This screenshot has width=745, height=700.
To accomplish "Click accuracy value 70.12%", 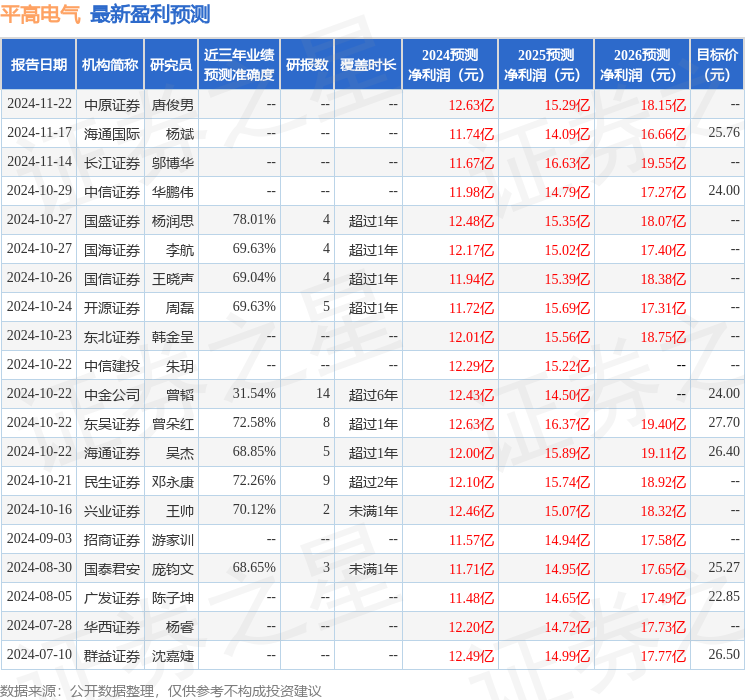I will coord(254,509).
